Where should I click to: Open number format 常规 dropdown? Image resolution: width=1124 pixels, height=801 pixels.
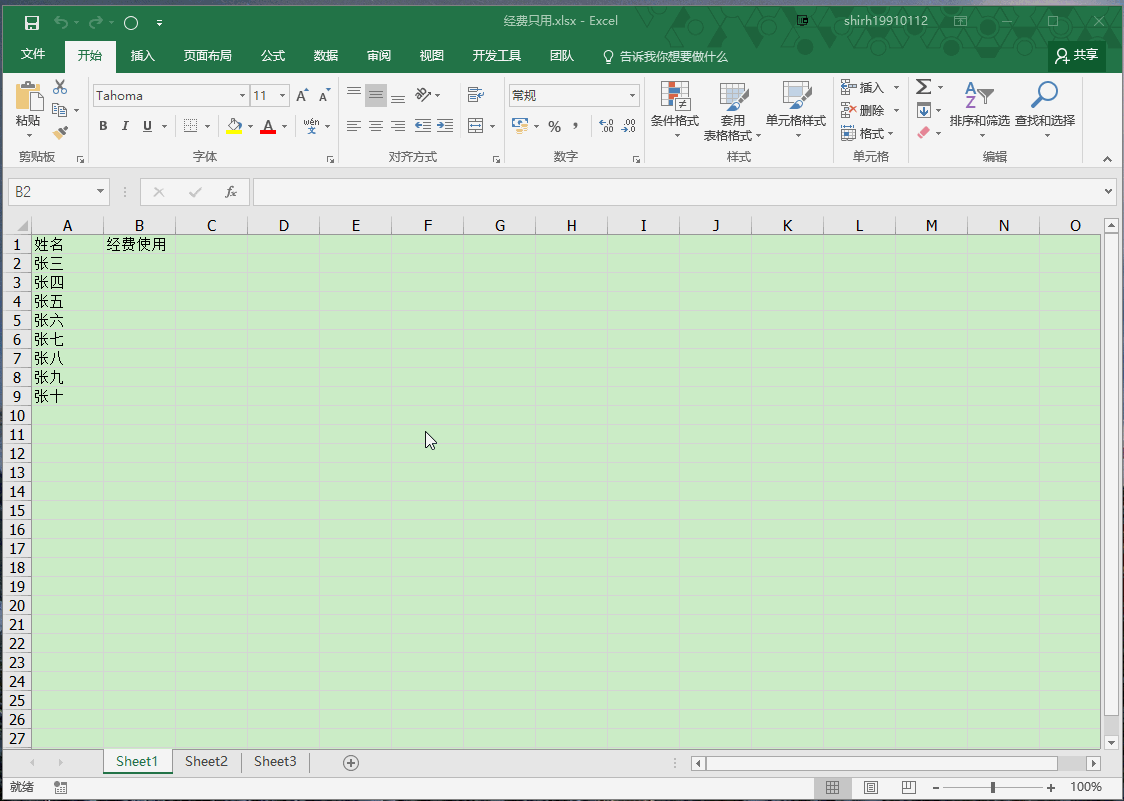click(x=632, y=95)
